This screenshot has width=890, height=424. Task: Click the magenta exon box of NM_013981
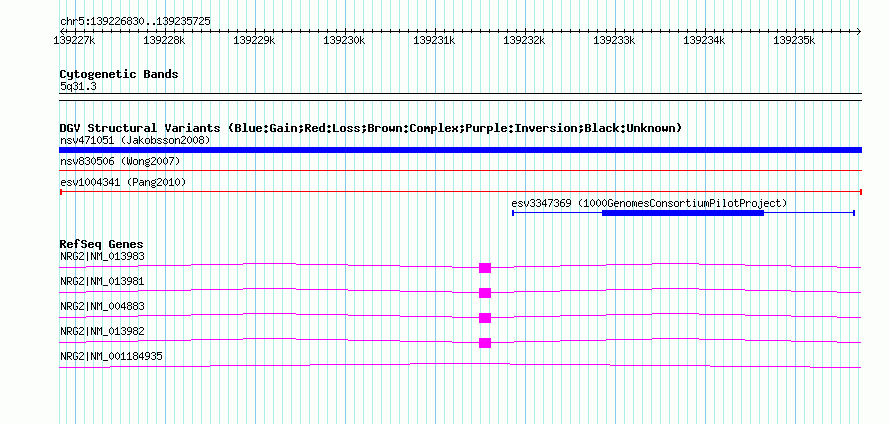485,293
